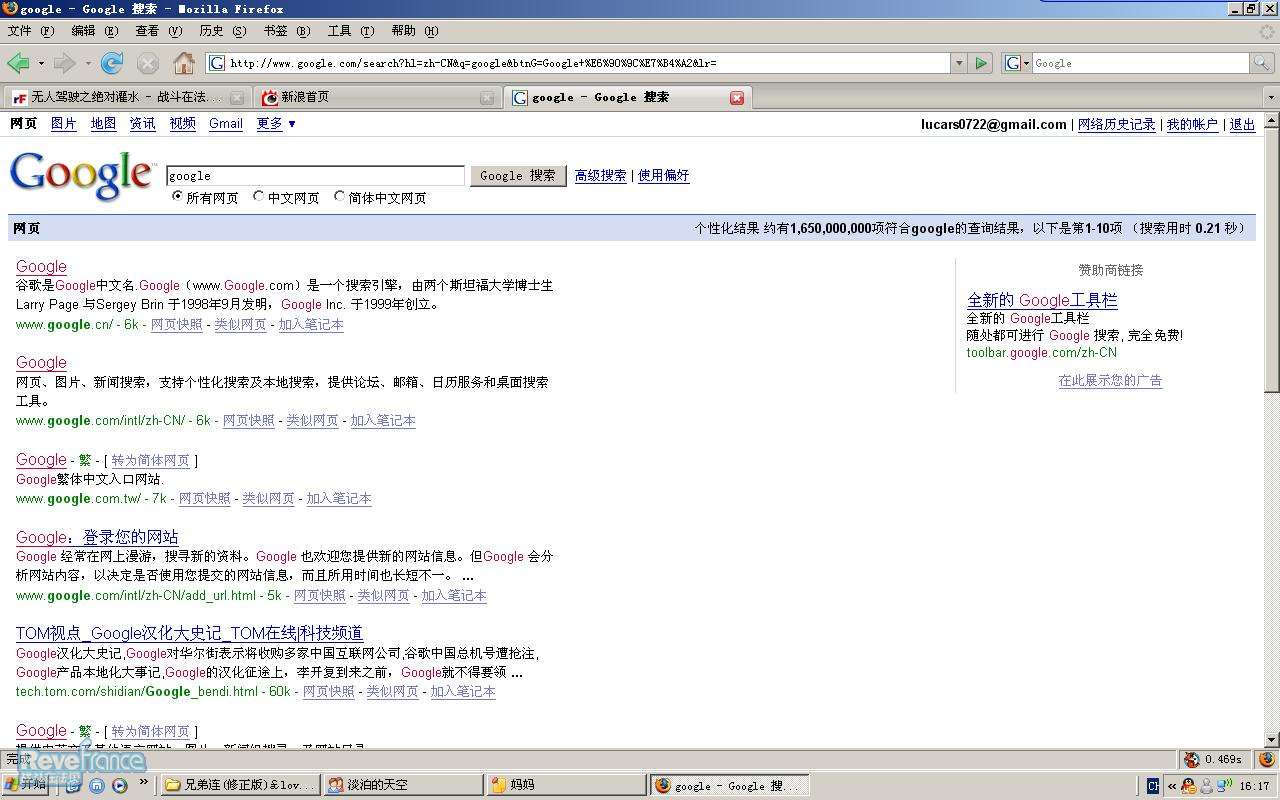Switch to the 妈妈 taskbar window
This screenshot has width=1280, height=800.
click(x=567, y=786)
